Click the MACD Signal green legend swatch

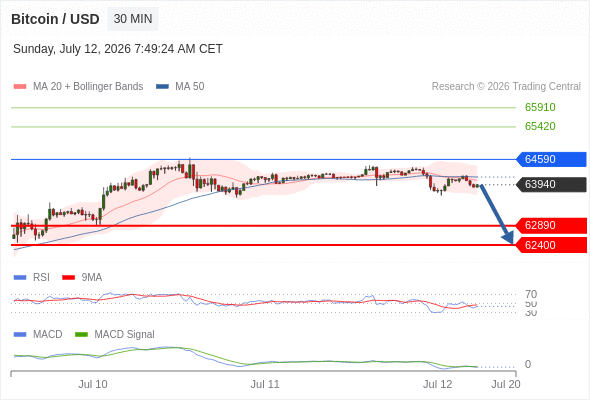click(x=81, y=334)
